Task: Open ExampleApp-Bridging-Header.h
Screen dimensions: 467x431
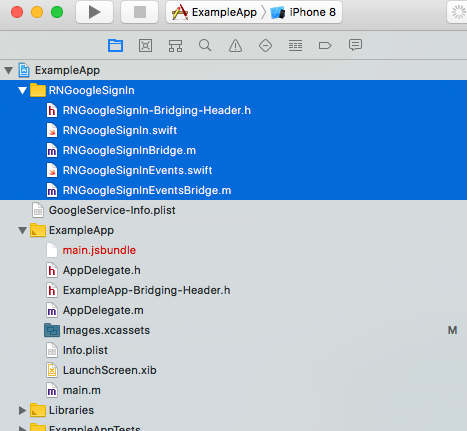Action: tap(233, 290)
